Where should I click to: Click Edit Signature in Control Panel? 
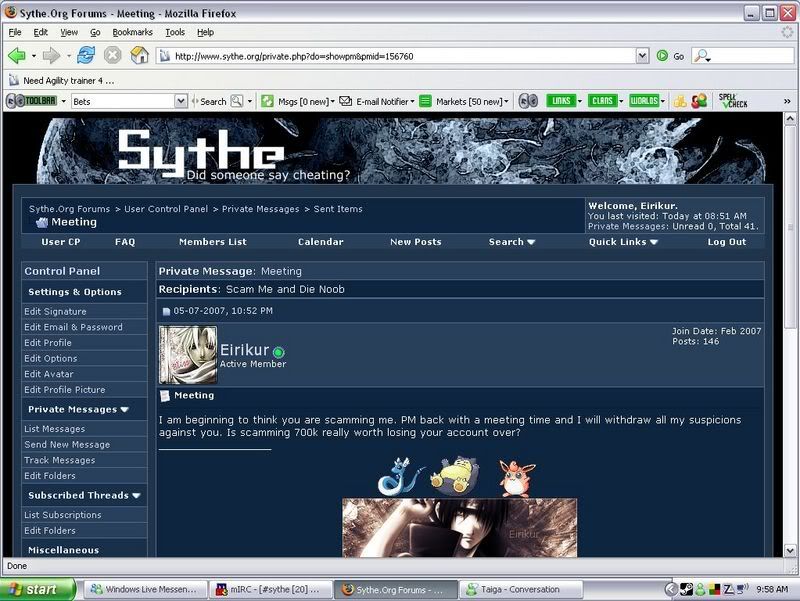click(x=55, y=311)
